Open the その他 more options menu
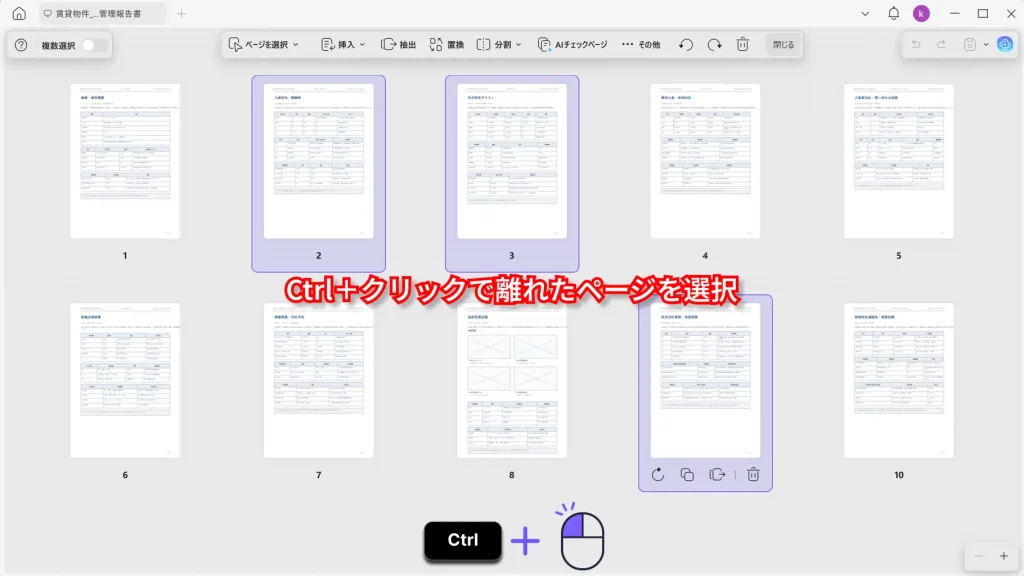Image resolution: width=1024 pixels, height=576 pixels. tap(641, 44)
